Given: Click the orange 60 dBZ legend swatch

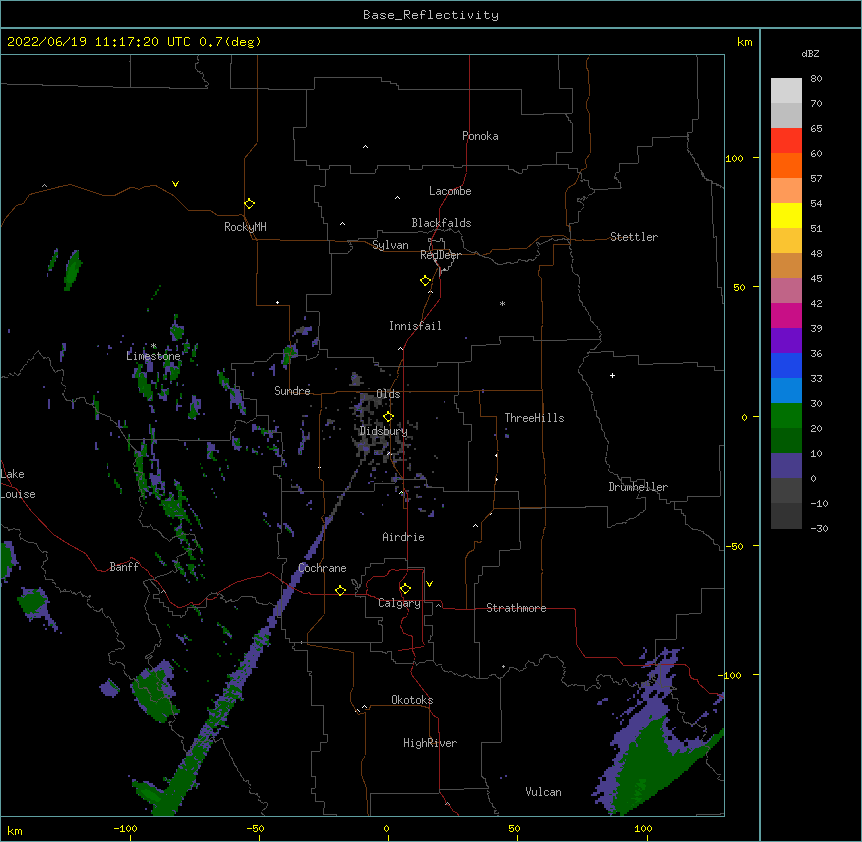Looking at the screenshot, I should pos(786,165).
